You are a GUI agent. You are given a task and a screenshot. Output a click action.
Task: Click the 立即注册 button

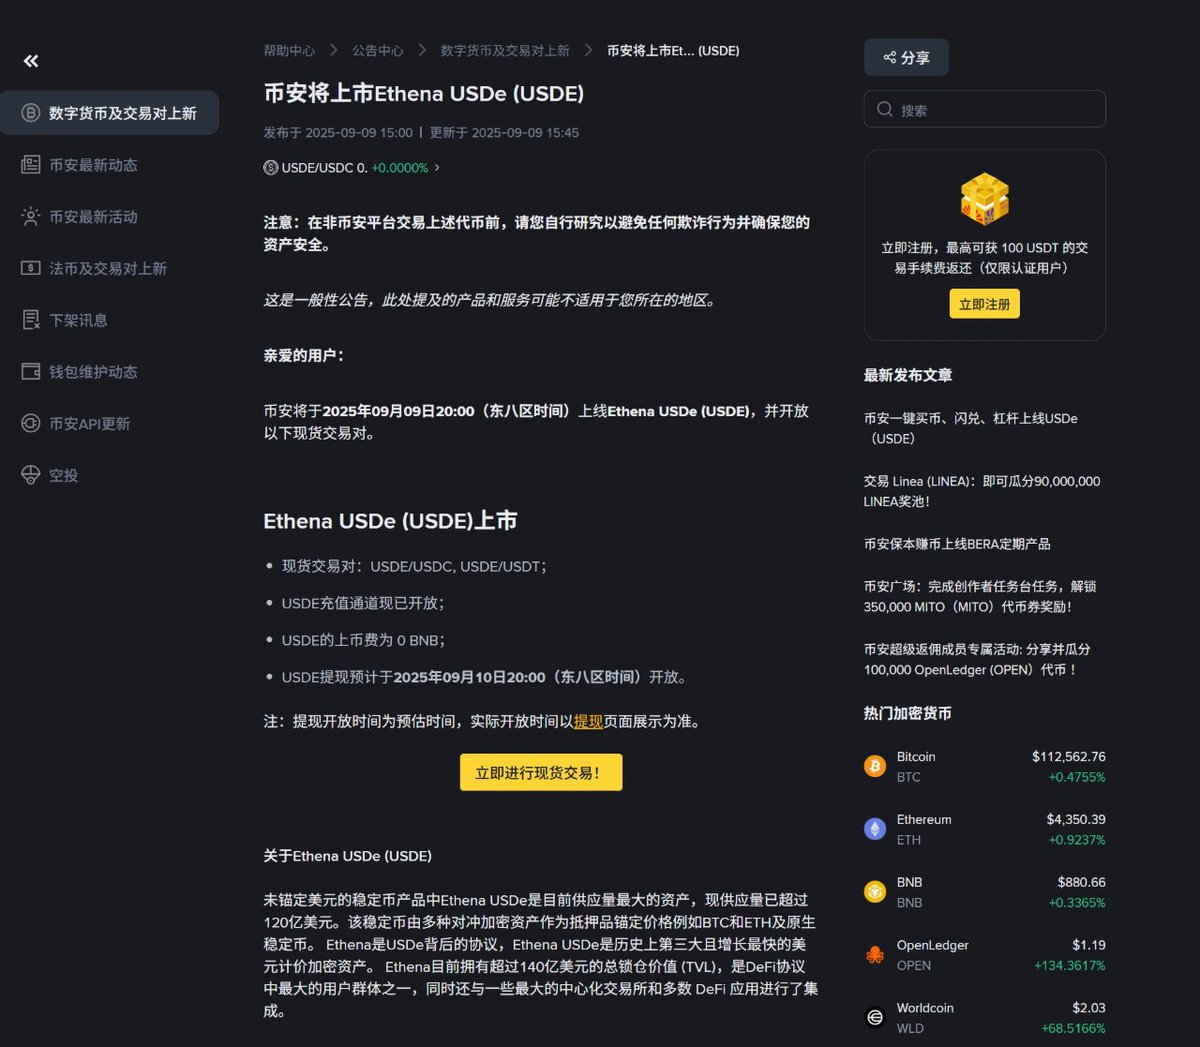point(985,304)
